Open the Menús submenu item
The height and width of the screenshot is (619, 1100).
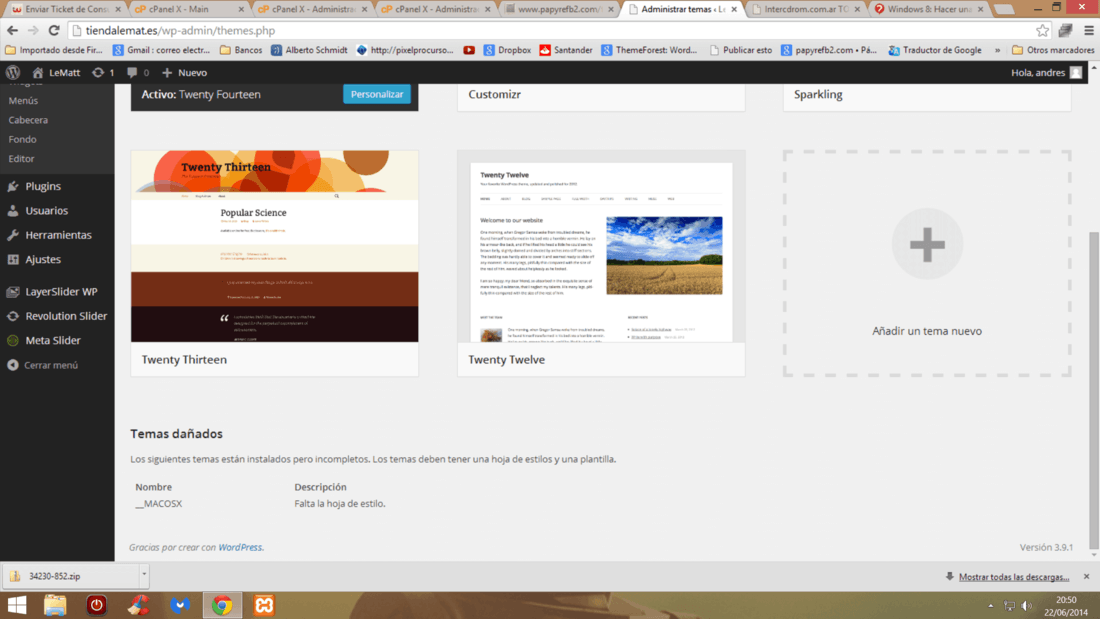pyautogui.click(x=23, y=100)
